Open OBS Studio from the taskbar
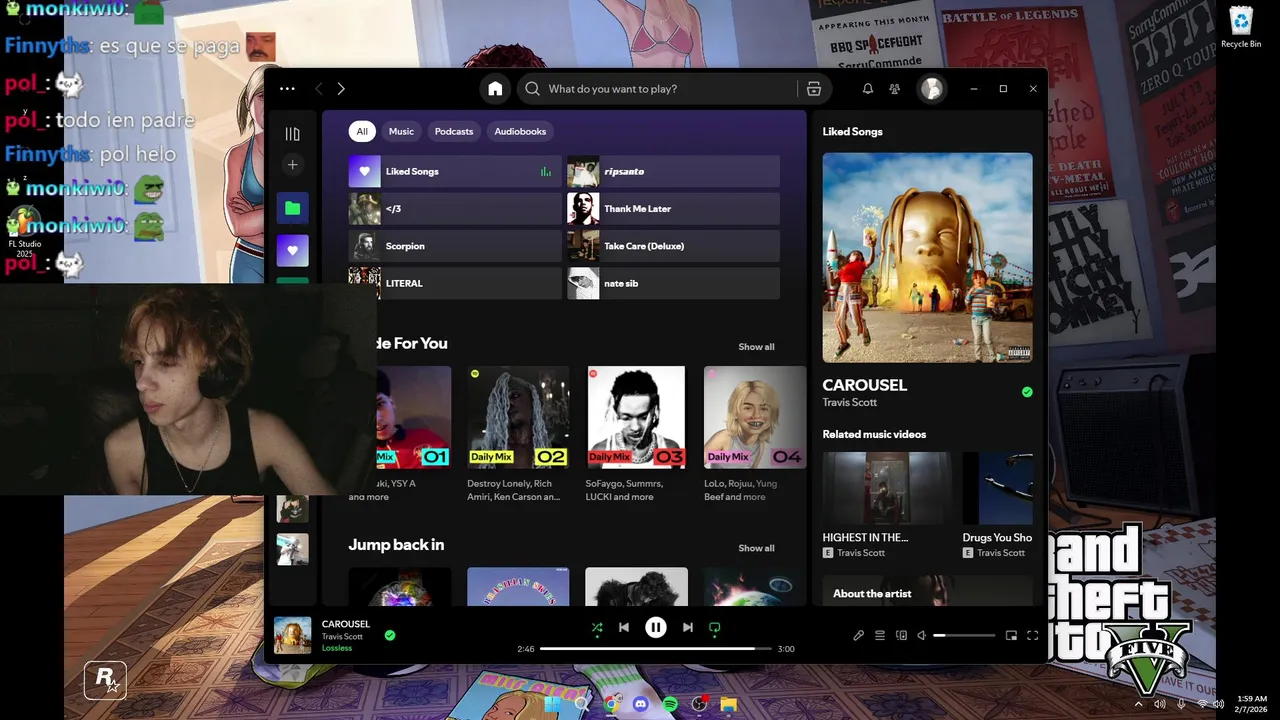The height and width of the screenshot is (720, 1280). (700, 704)
